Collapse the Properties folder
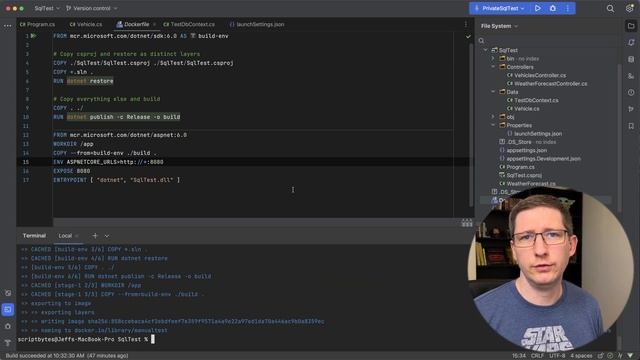This screenshot has height=360, width=640. (493, 125)
